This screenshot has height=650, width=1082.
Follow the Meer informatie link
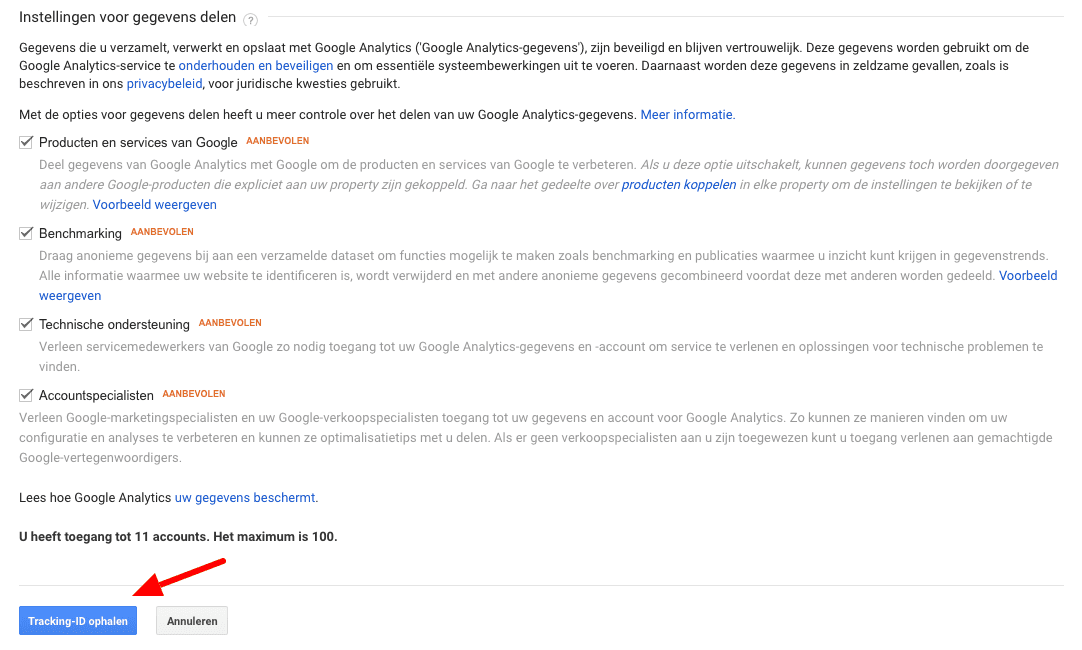click(688, 115)
